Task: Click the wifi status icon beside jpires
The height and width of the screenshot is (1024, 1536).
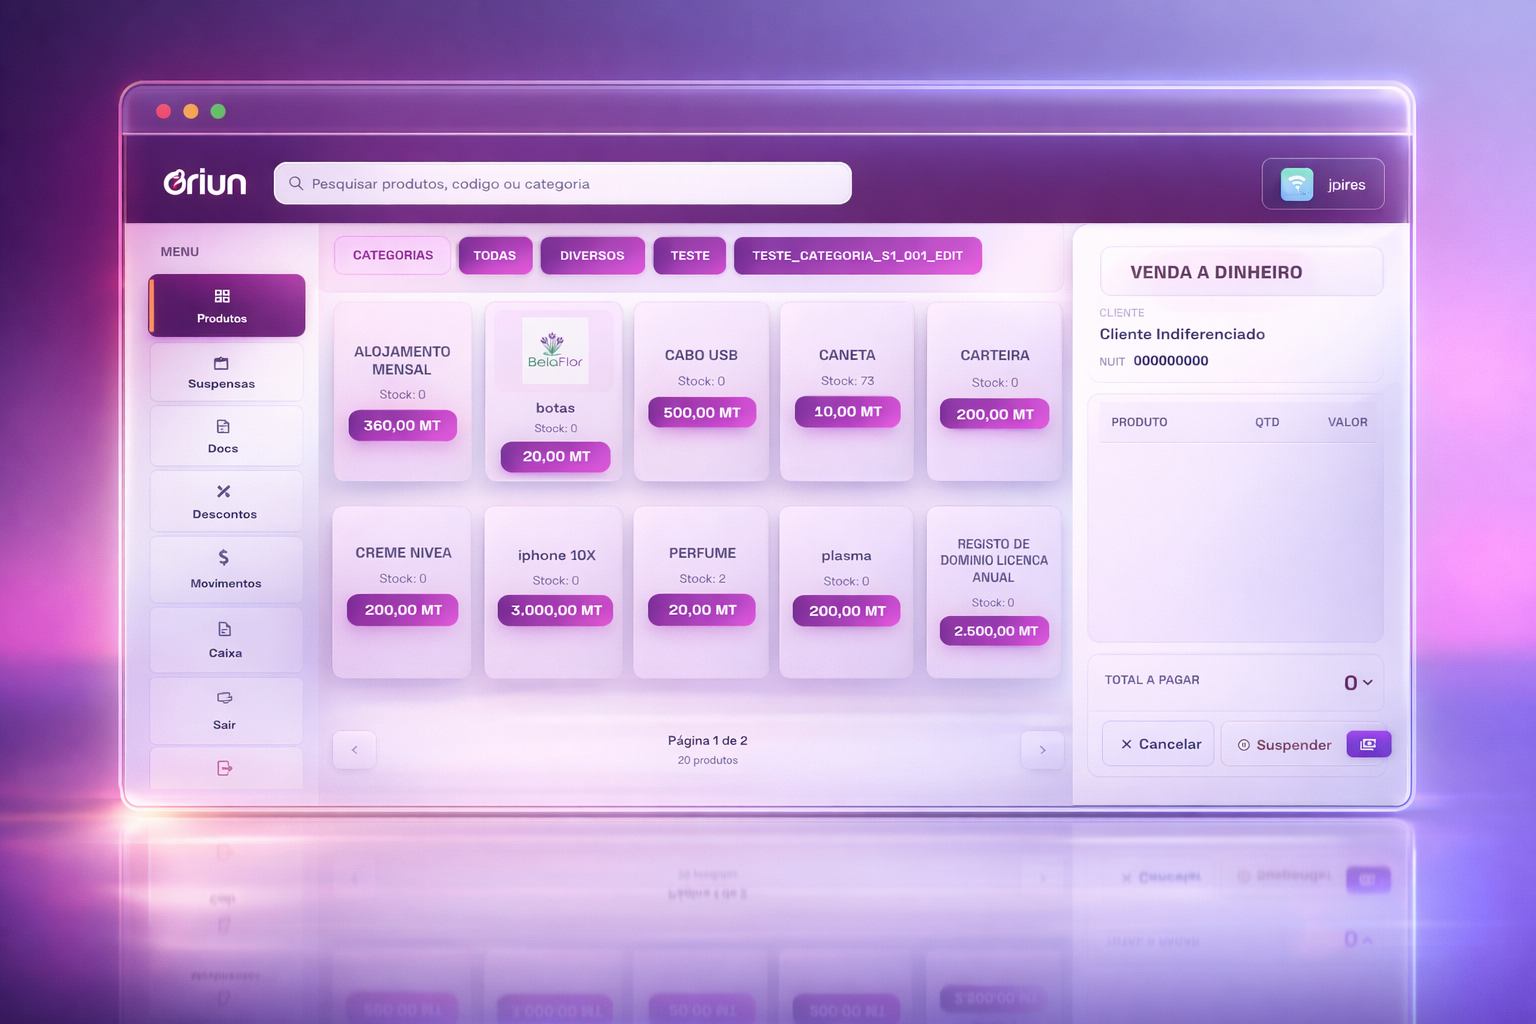Action: [x=1297, y=184]
